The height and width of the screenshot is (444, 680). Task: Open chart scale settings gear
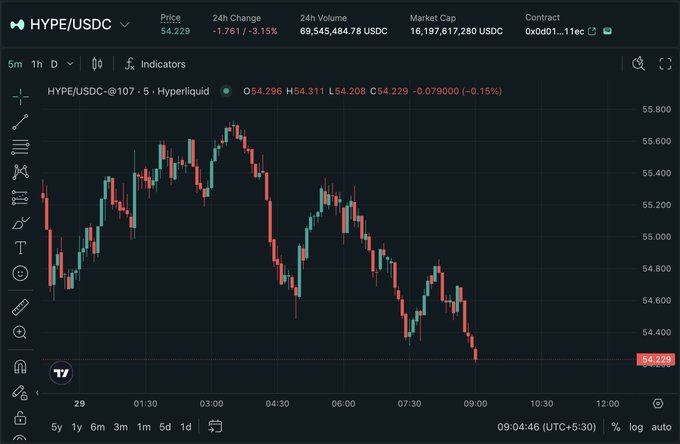pyautogui.click(x=658, y=404)
